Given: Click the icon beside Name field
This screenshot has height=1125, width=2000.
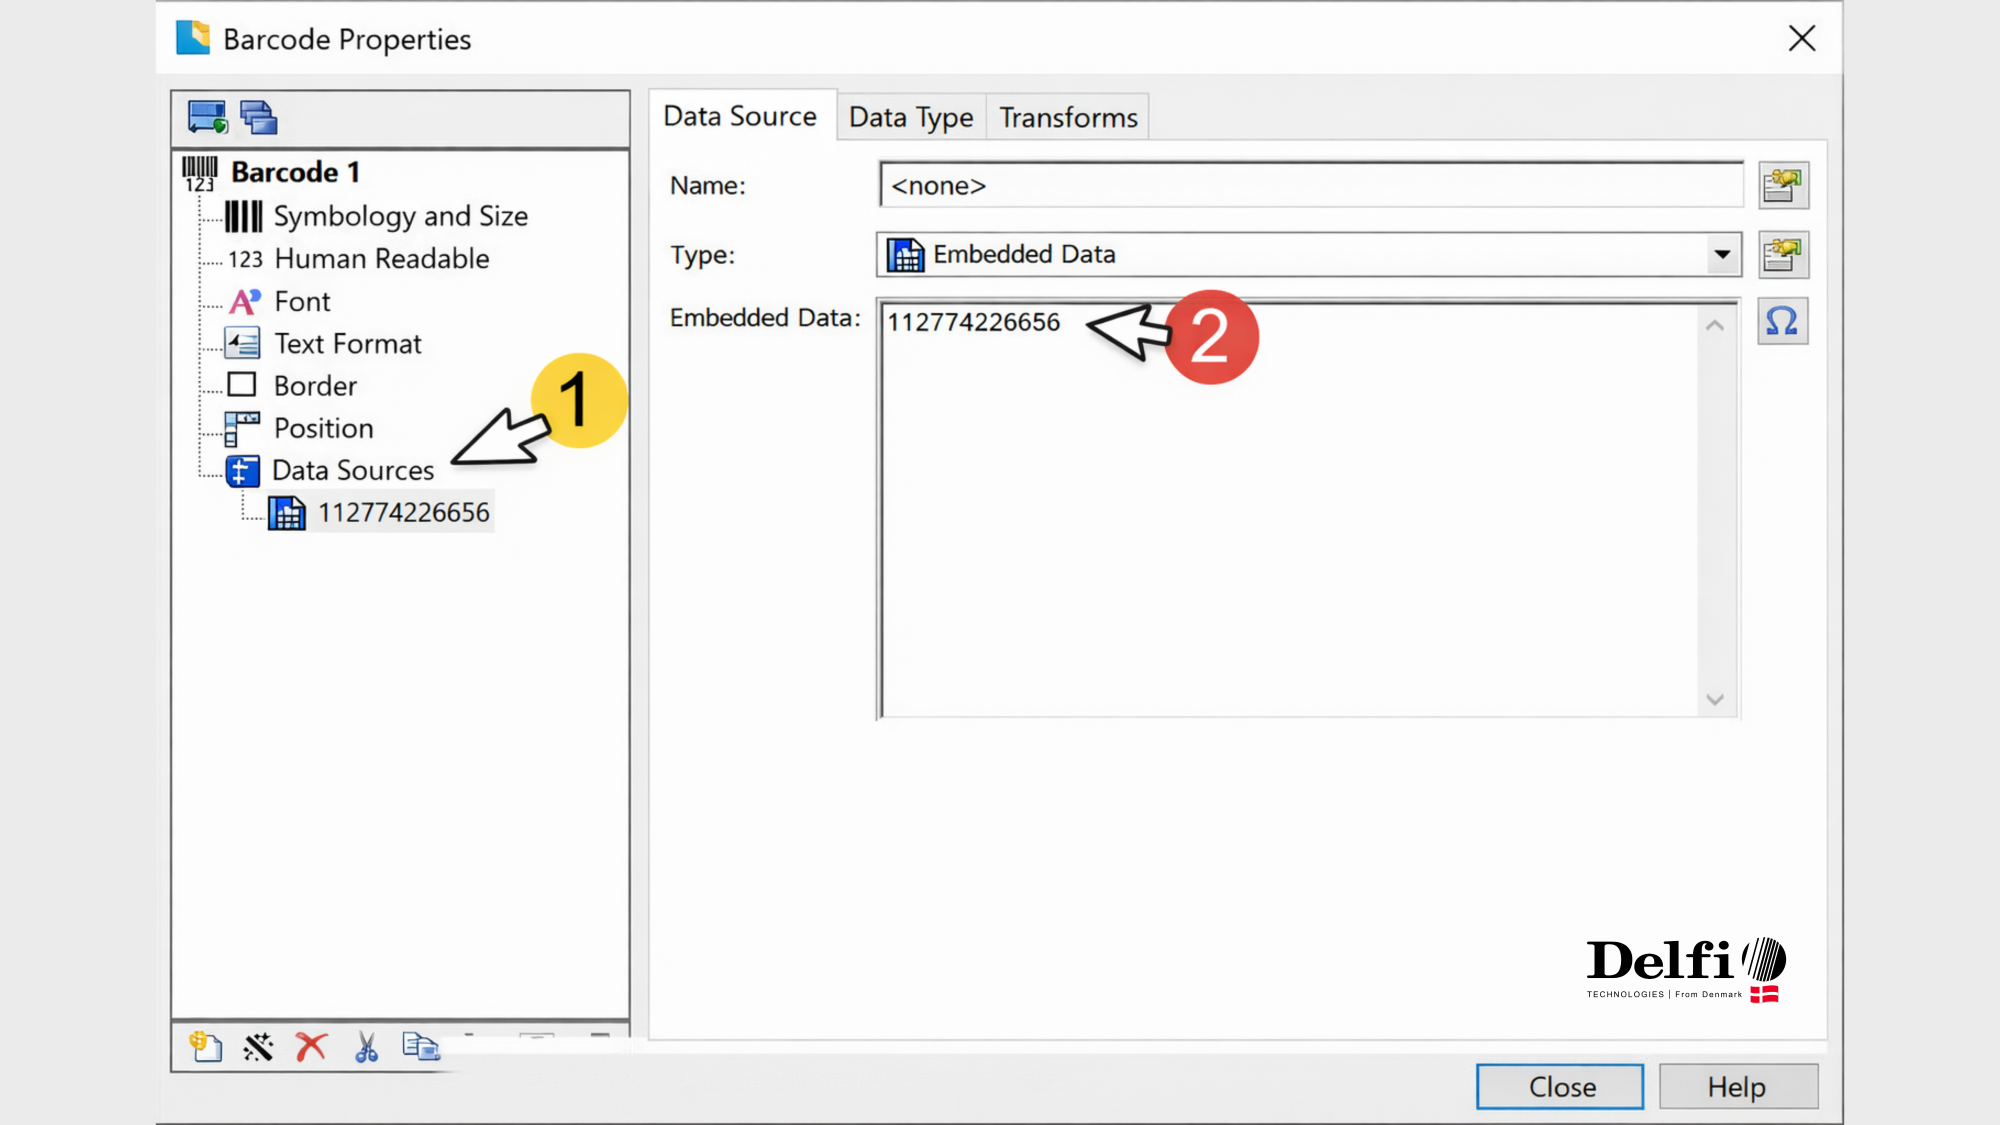Looking at the screenshot, I should tap(1782, 185).
